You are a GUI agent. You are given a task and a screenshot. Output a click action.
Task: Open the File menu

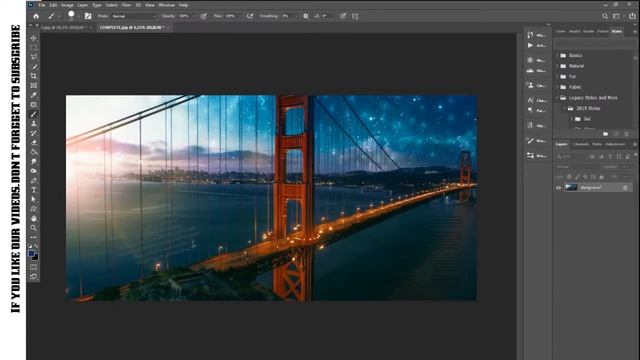tap(42, 5)
